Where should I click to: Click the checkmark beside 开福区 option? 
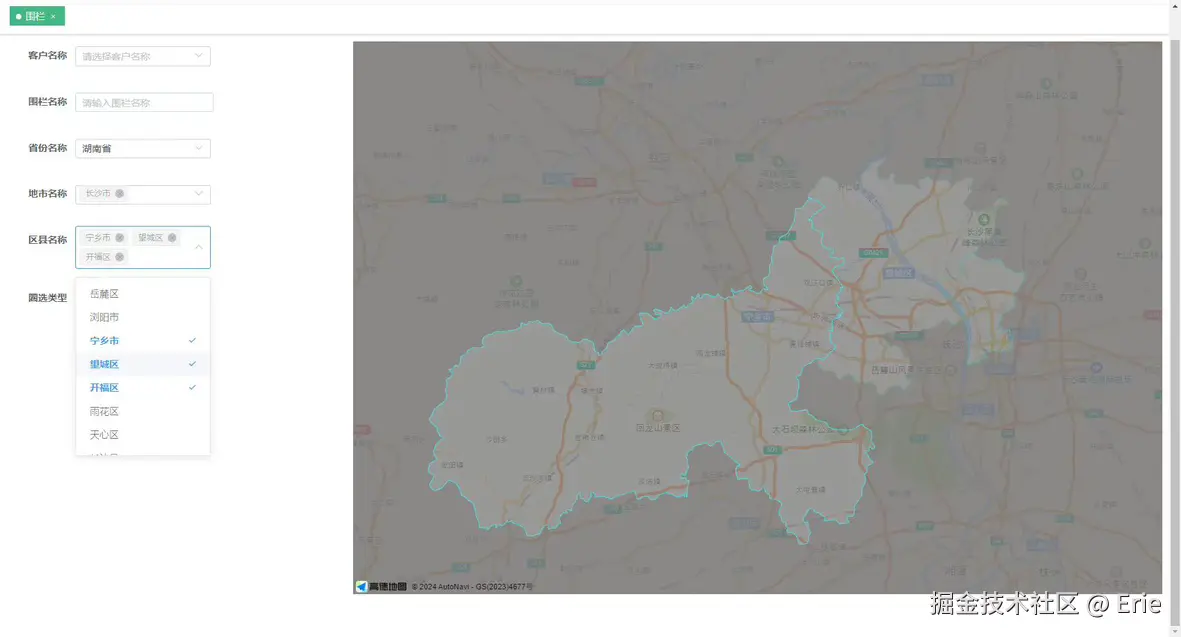pos(191,387)
